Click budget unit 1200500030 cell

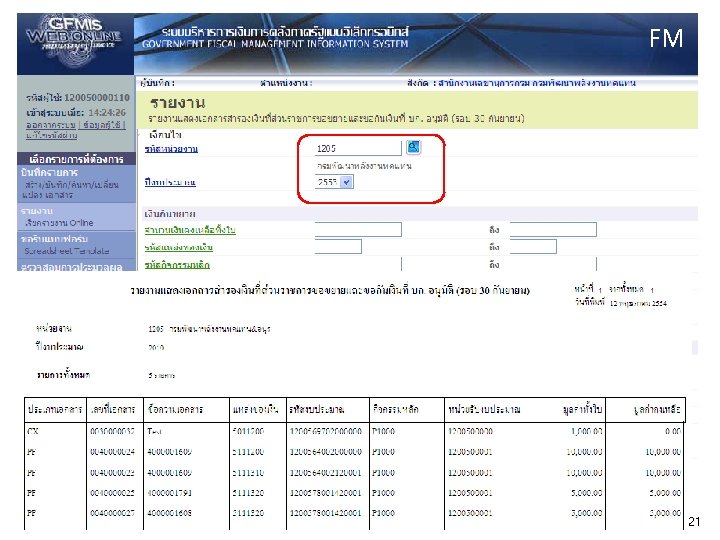tap(470, 431)
